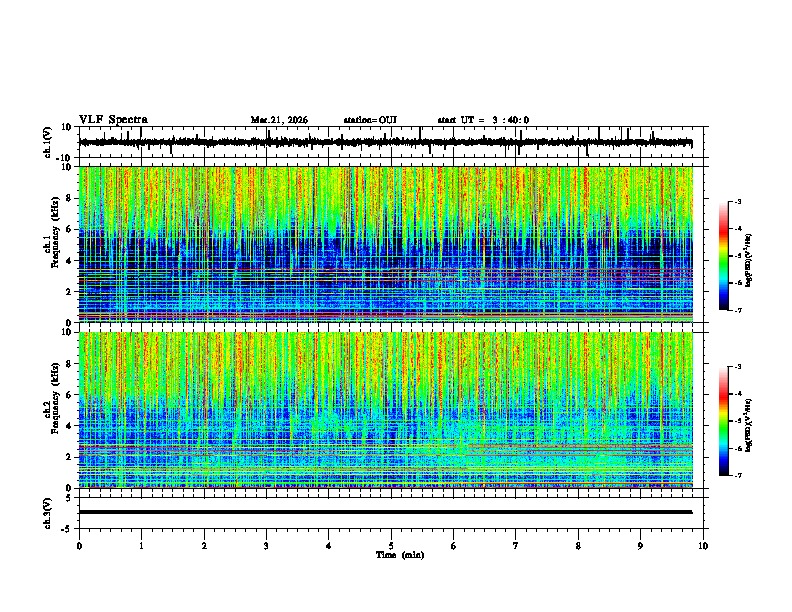Click the time axis tick label "9"

[x=640, y=546]
